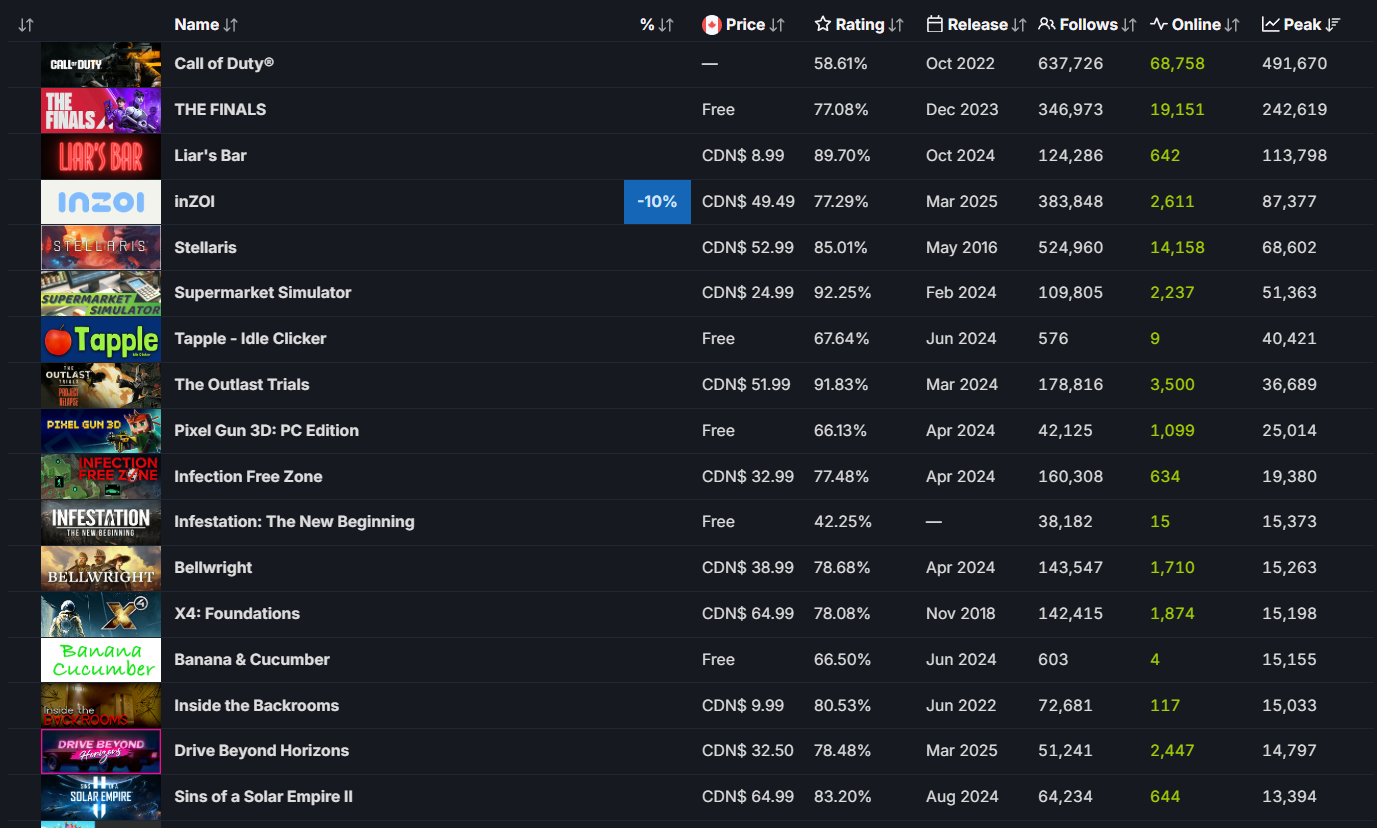Screen dimensions: 1377x828
Task: Click the calendar icon in the Release header
Action: (935, 24)
